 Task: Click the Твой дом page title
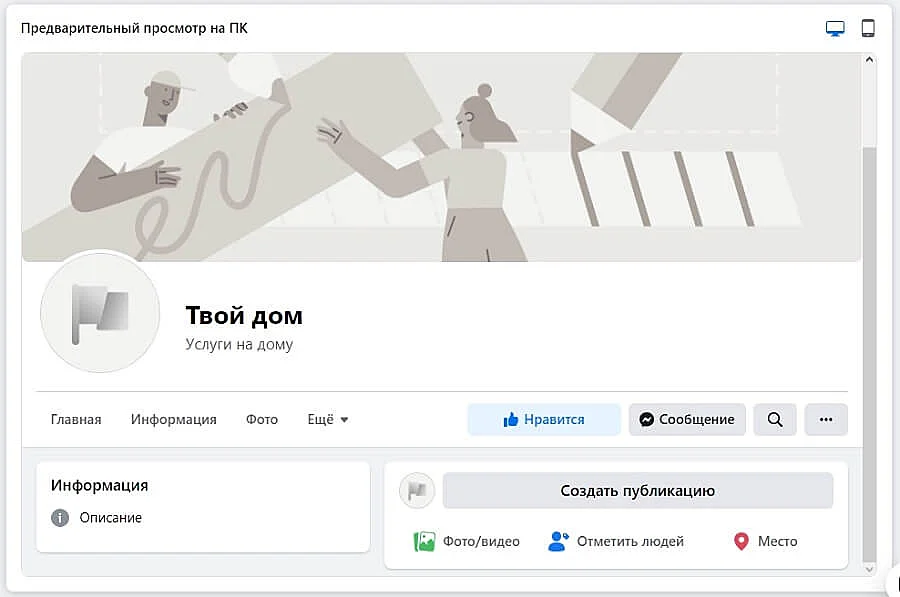tap(244, 316)
